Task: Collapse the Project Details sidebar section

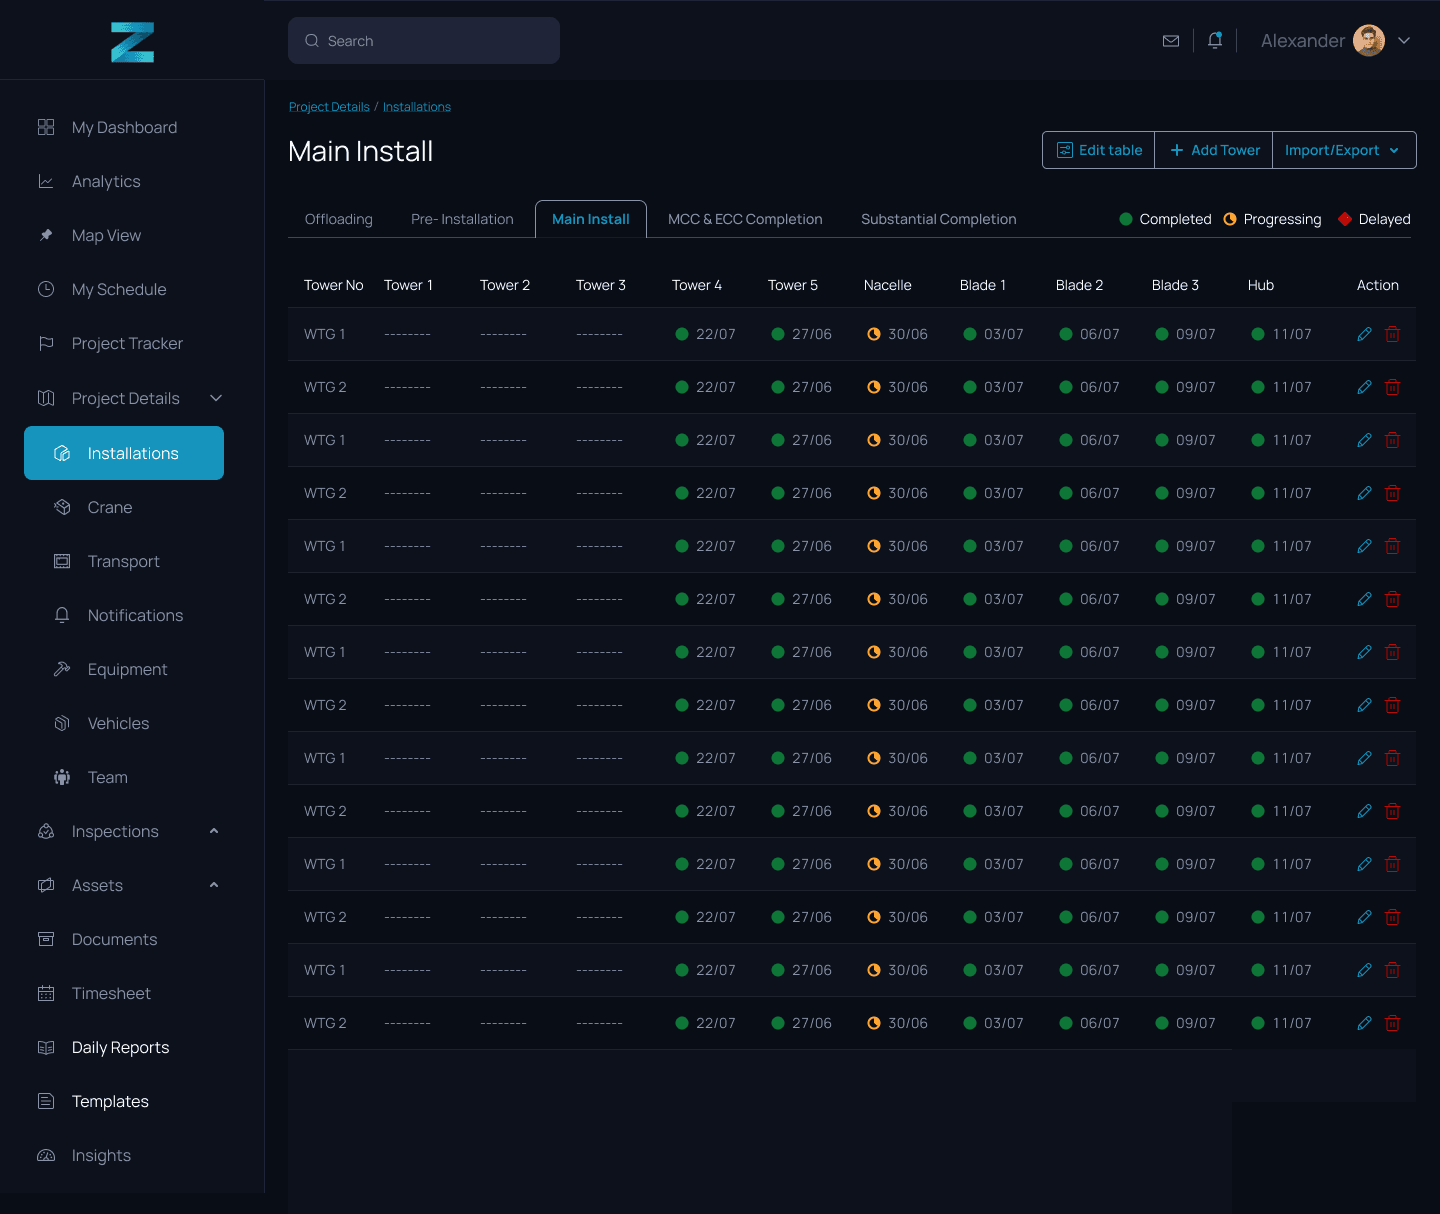Action: [216, 398]
